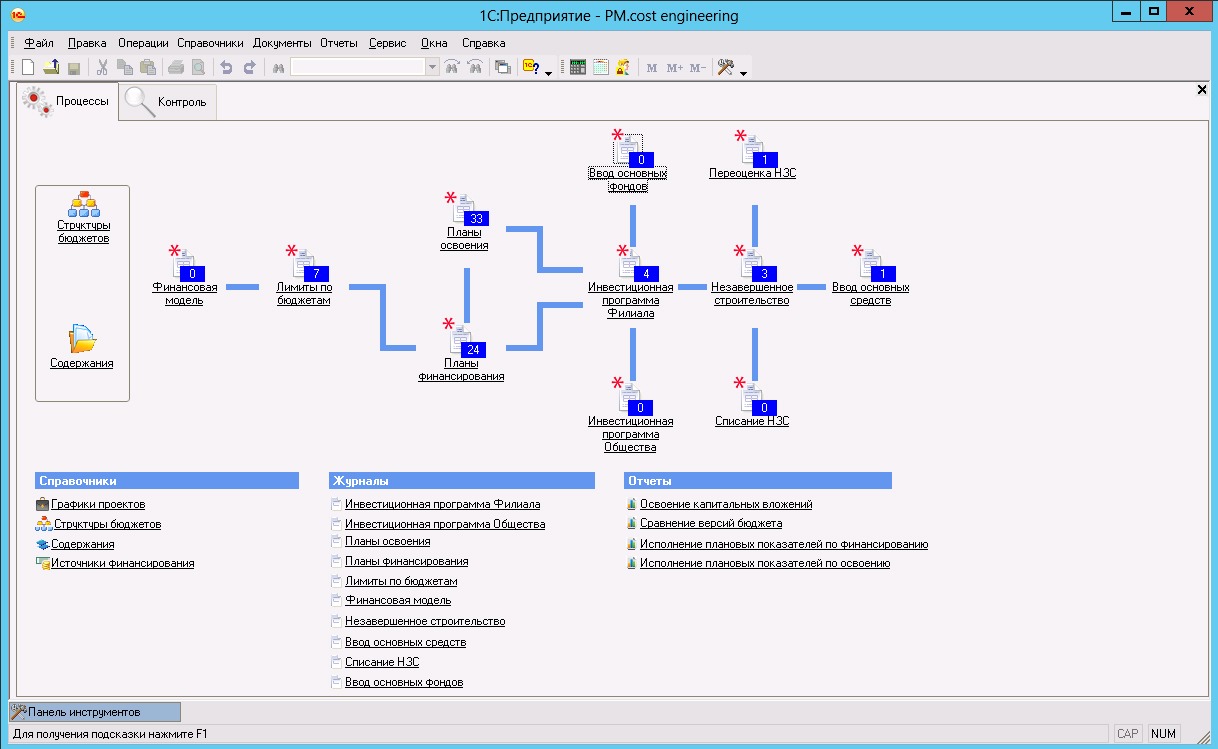The width and height of the screenshot is (1218, 749).
Task: Click the 1C help question mark icon
Action: point(532,67)
